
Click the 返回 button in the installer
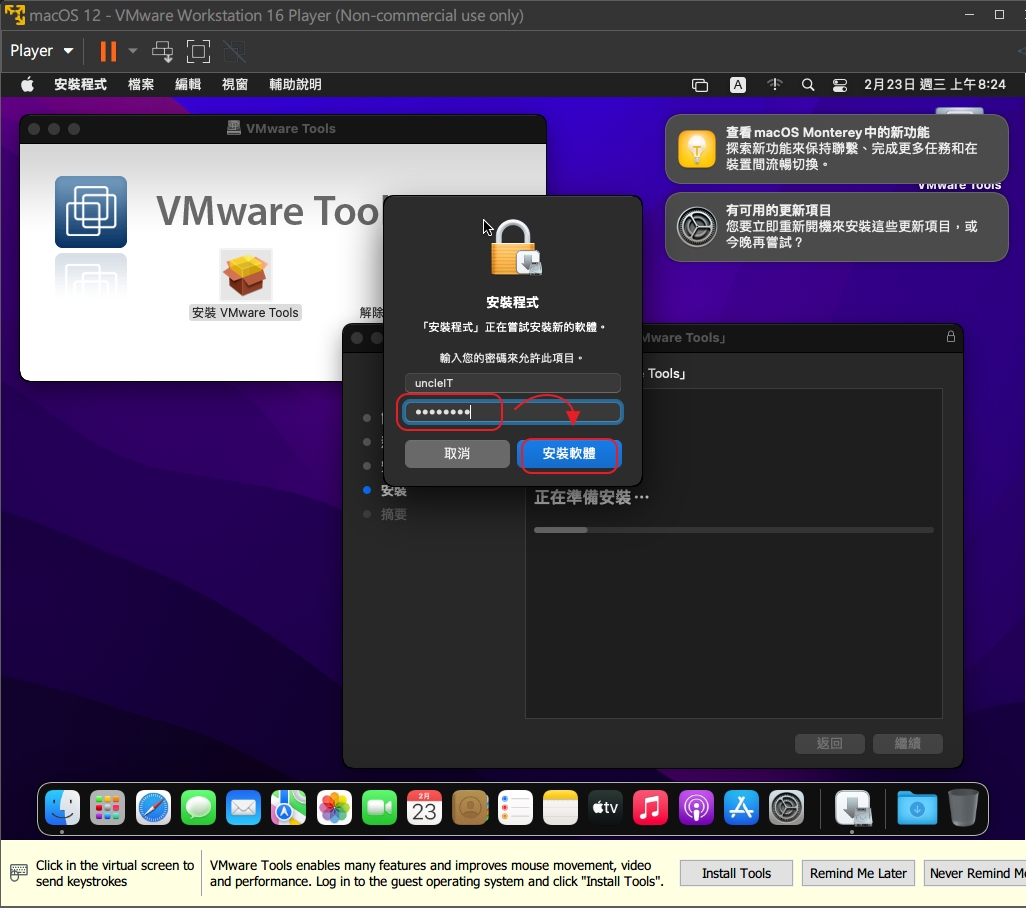(x=830, y=744)
